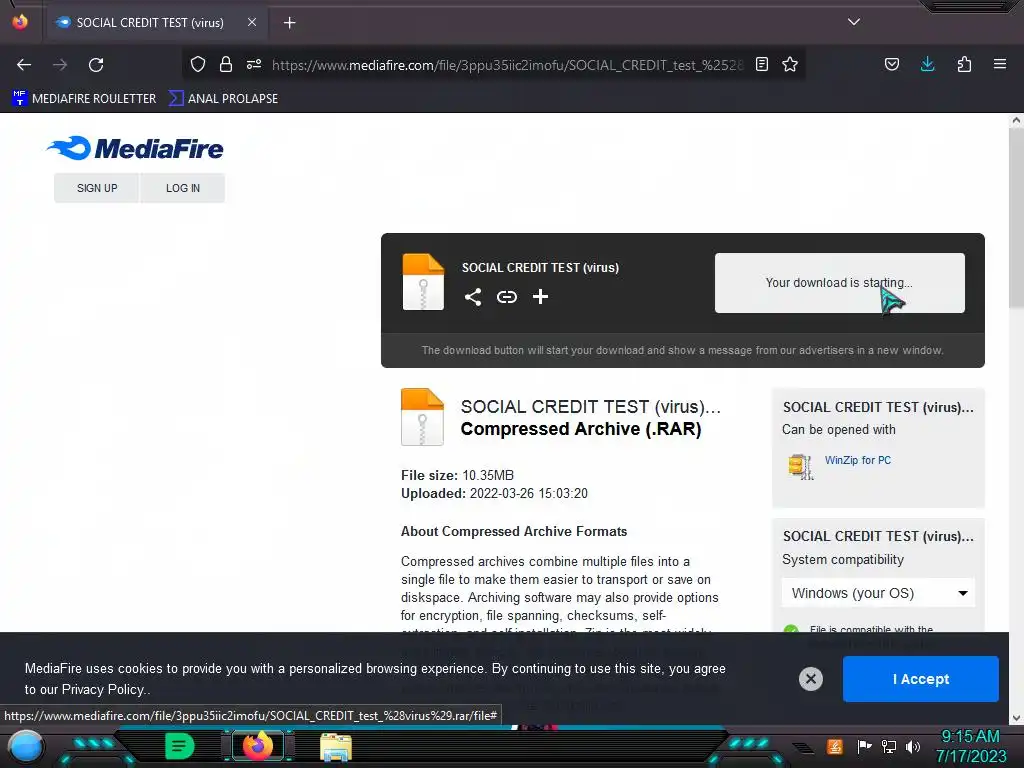This screenshot has width=1024, height=768.
Task: Save the page to Pocket
Action: [x=891, y=64]
